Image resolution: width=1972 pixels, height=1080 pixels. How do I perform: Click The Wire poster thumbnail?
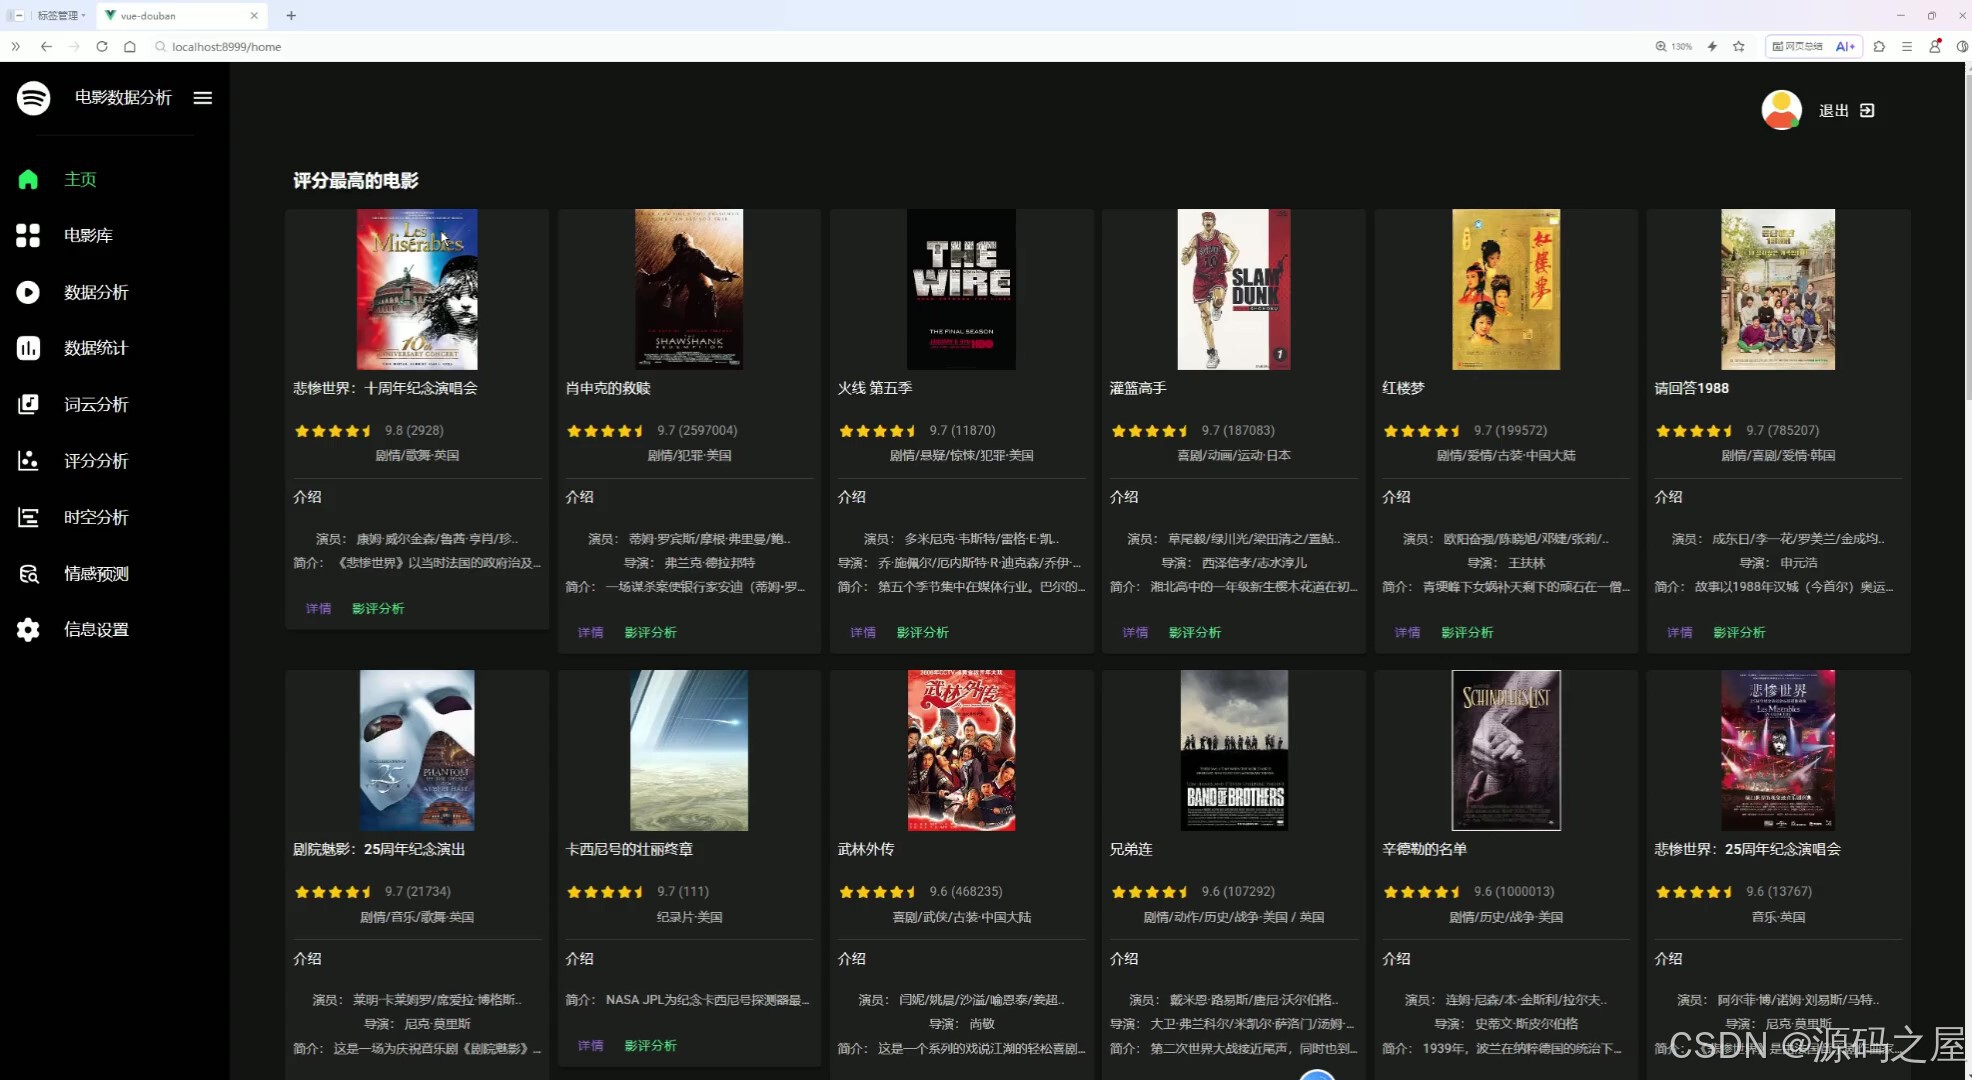(961, 289)
